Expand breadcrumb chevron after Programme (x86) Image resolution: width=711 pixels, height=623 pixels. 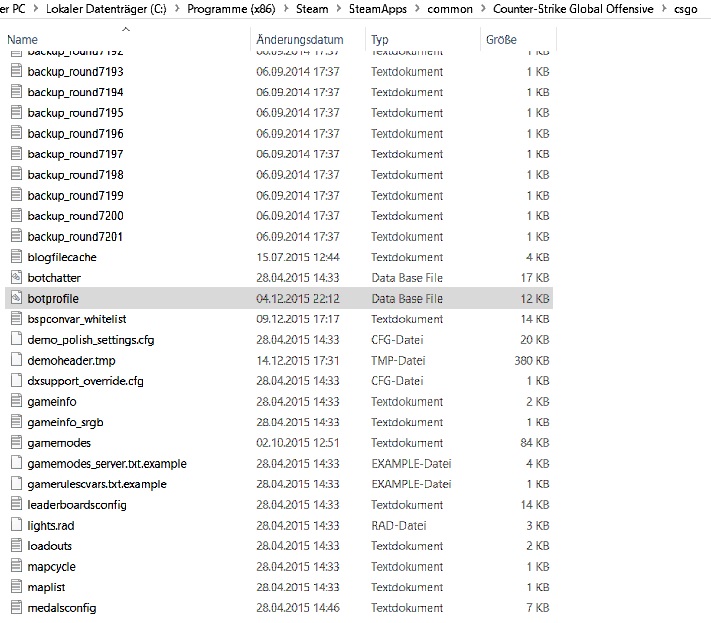pyautogui.click(x=286, y=9)
